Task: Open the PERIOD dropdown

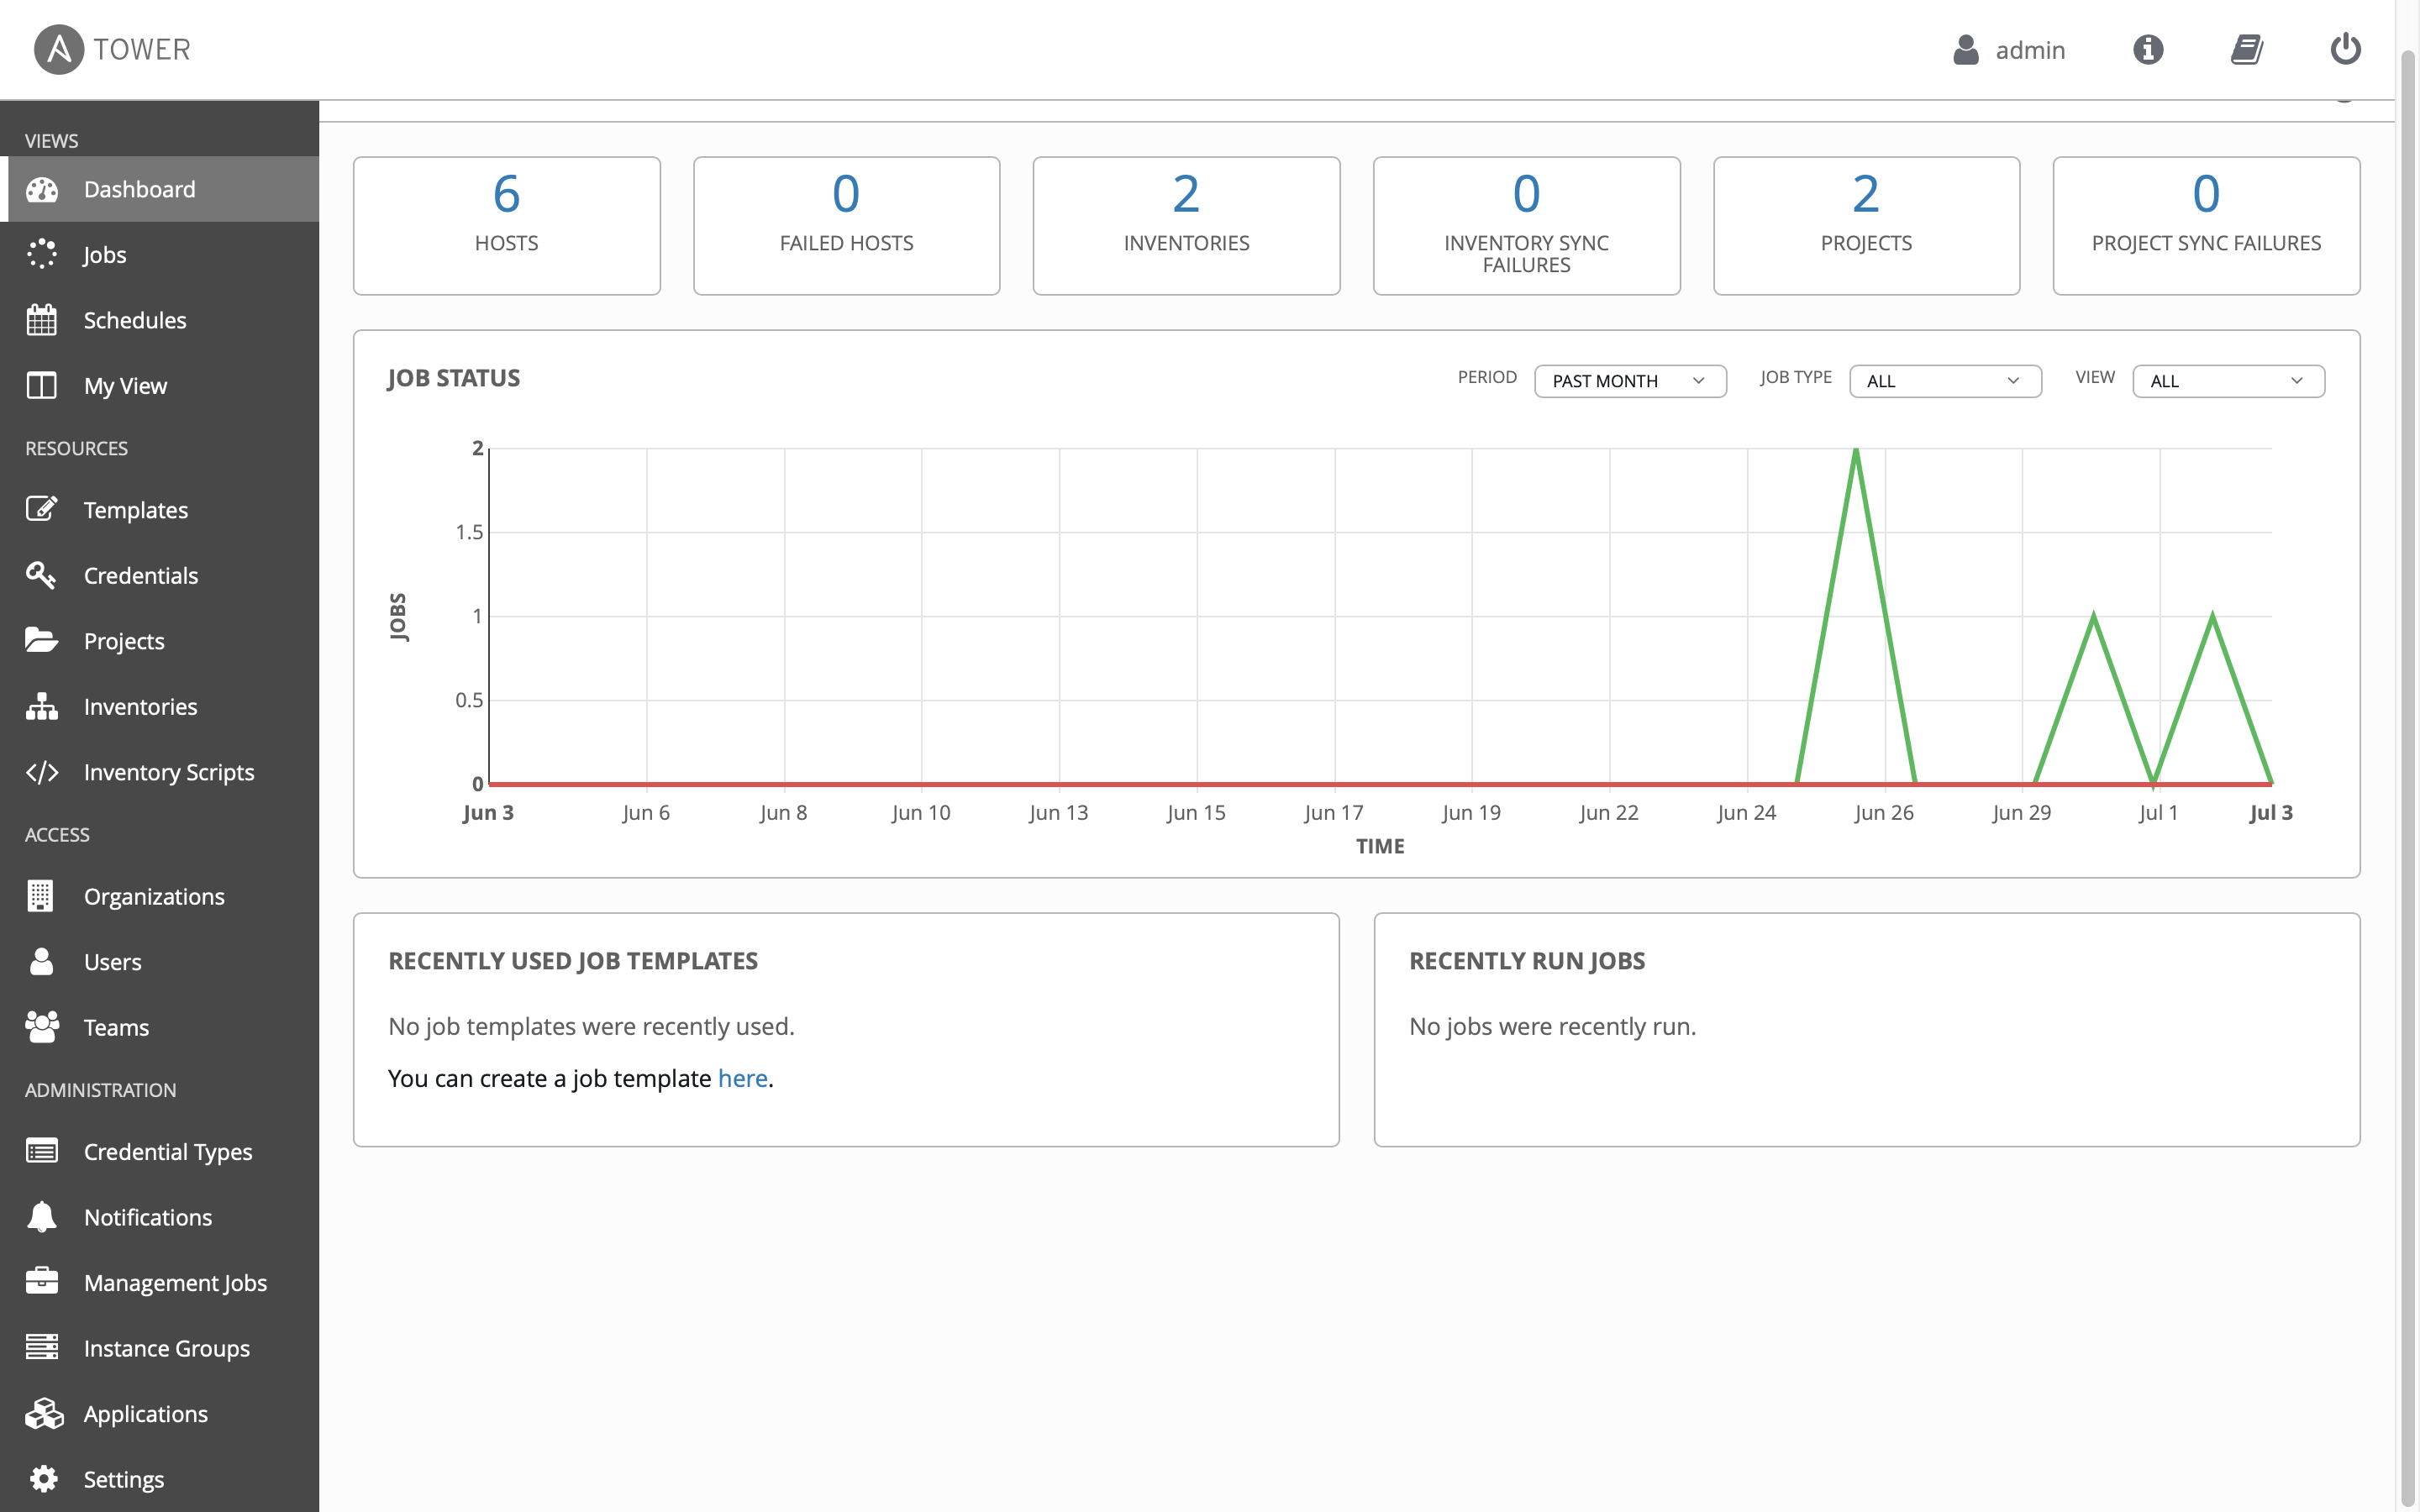Action: click(1629, 381)
